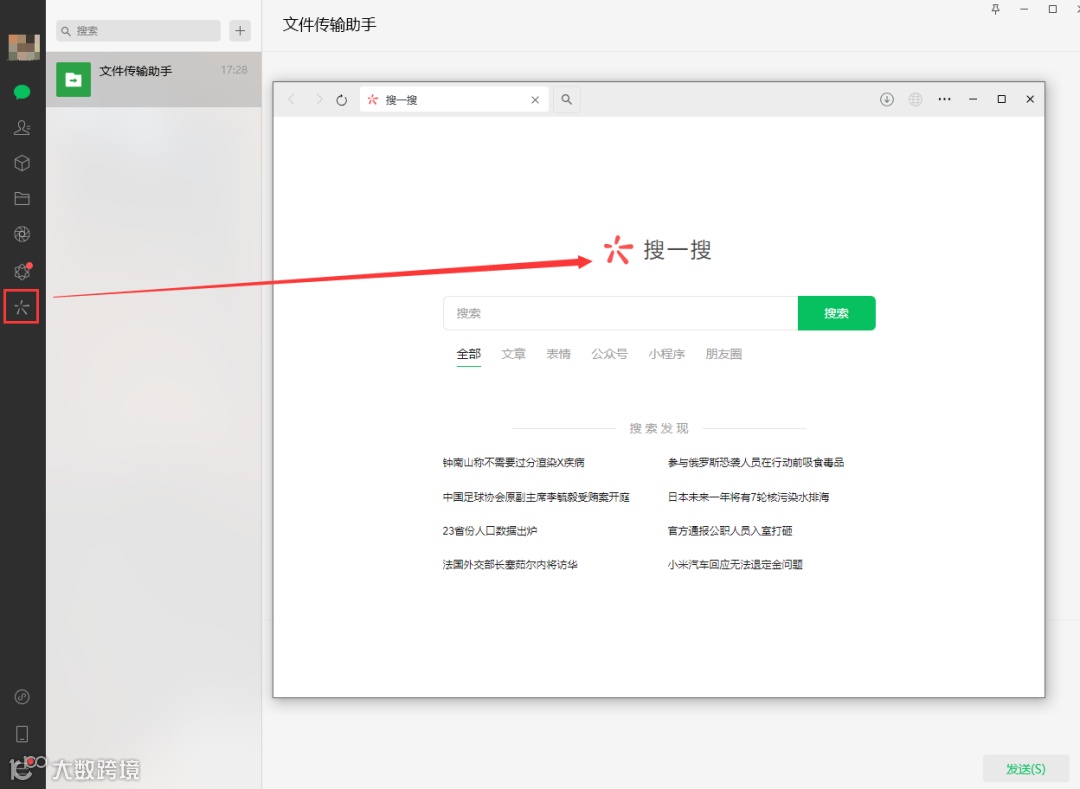Image resolution: width=1080 pixels, height=789 pixels.
Task: Click the phone icon in sidebar bottom
Action: click(22, 734)
